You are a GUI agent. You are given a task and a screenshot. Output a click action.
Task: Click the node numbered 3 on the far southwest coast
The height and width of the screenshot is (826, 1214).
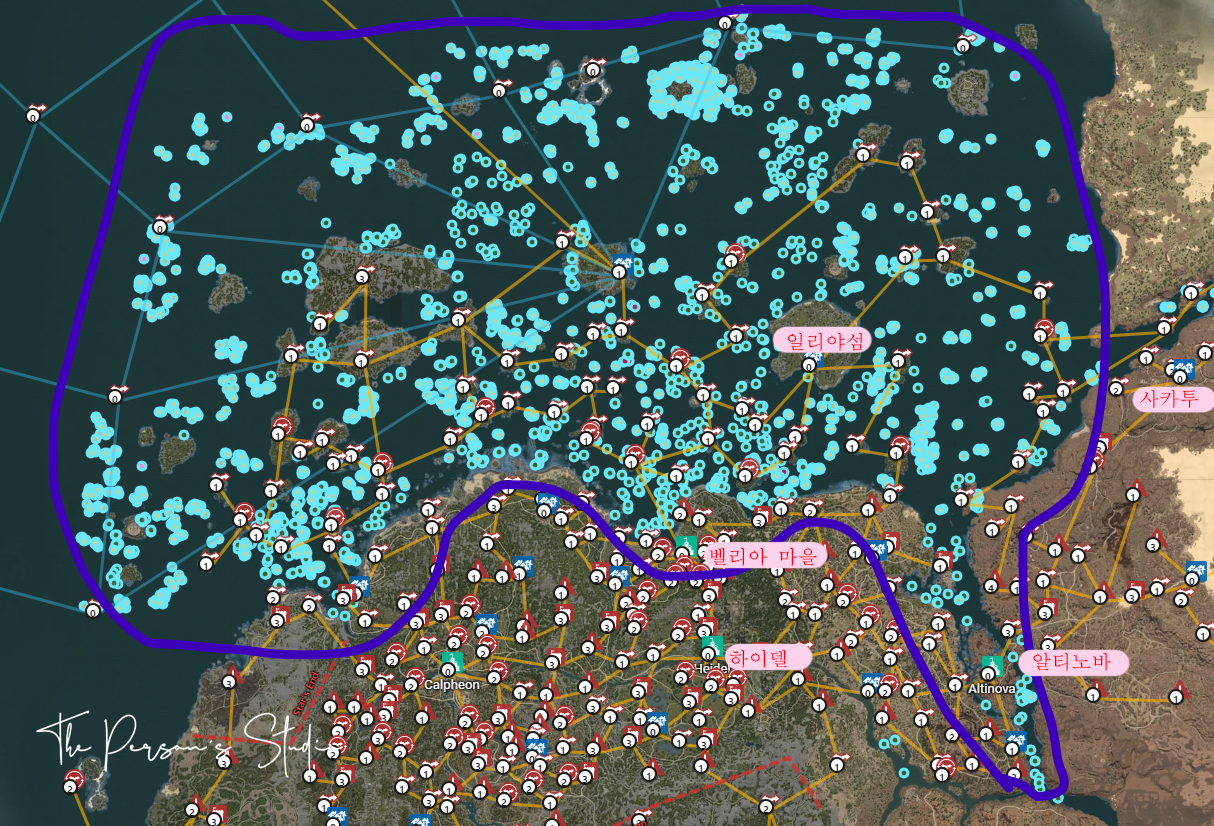coord(228,682)
